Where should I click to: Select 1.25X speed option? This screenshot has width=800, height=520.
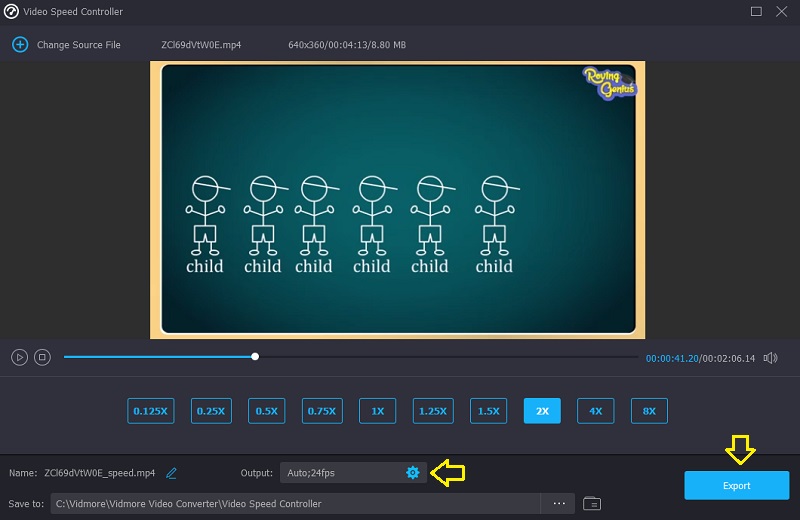coord(434,411)
